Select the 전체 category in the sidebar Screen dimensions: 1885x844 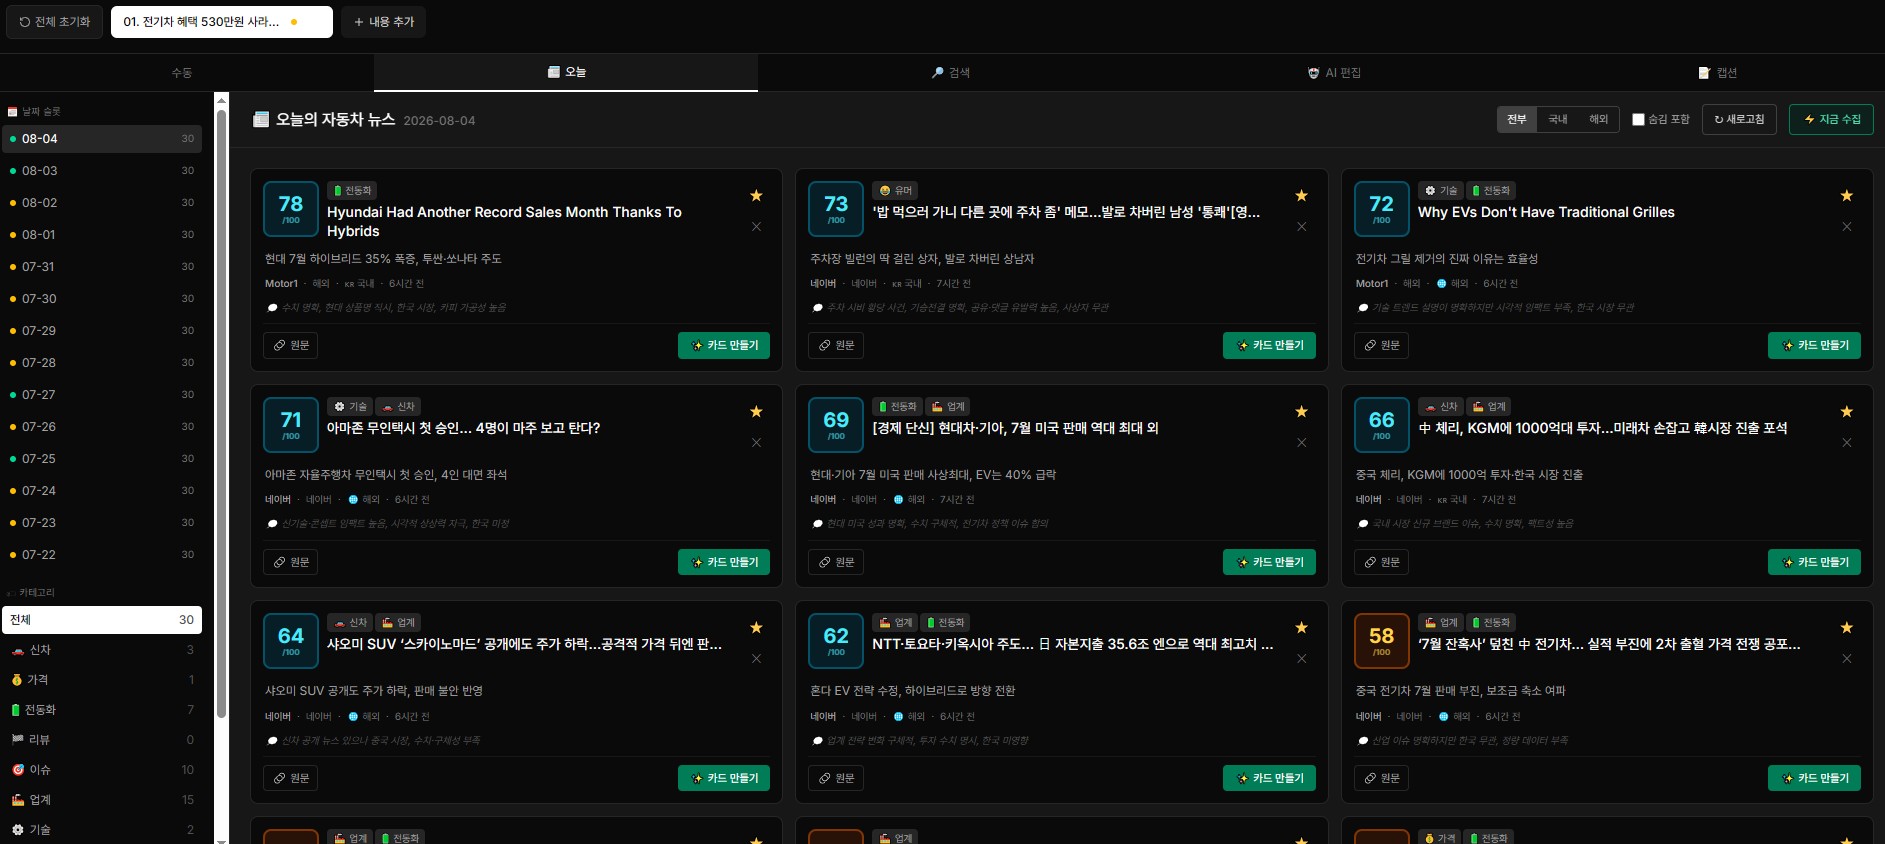coord(102,620)
